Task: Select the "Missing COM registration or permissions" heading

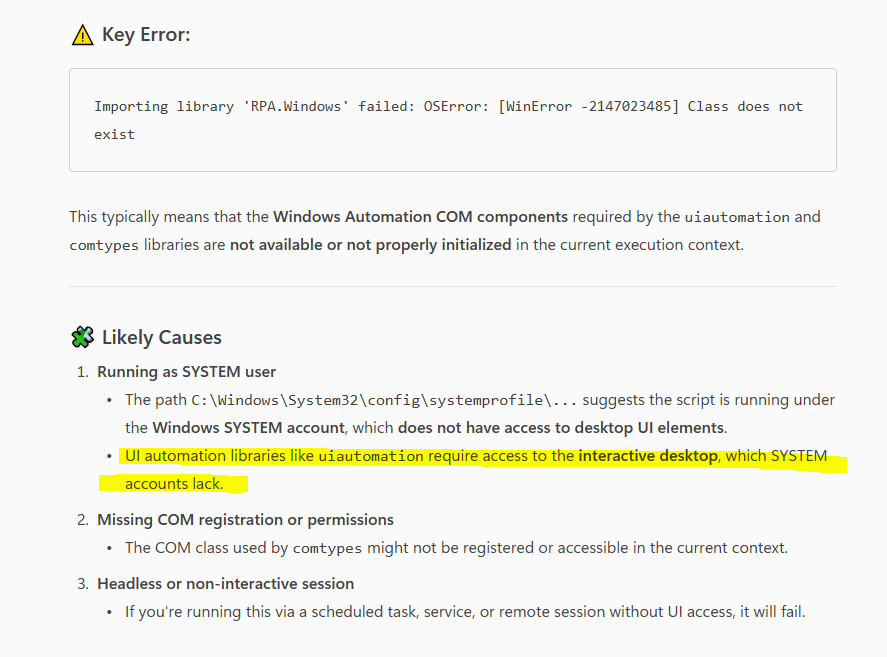Action: [x=245, y=520]
